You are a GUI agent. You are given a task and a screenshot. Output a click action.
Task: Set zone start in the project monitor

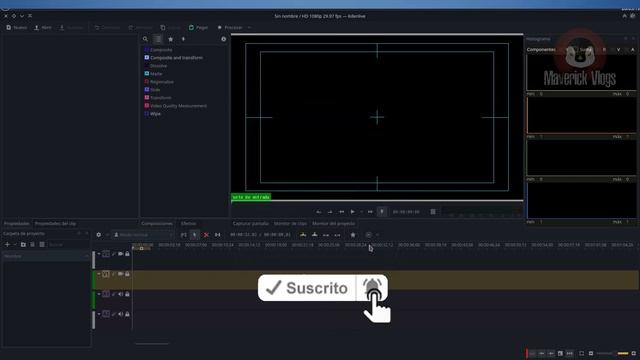tap(318, 212)
